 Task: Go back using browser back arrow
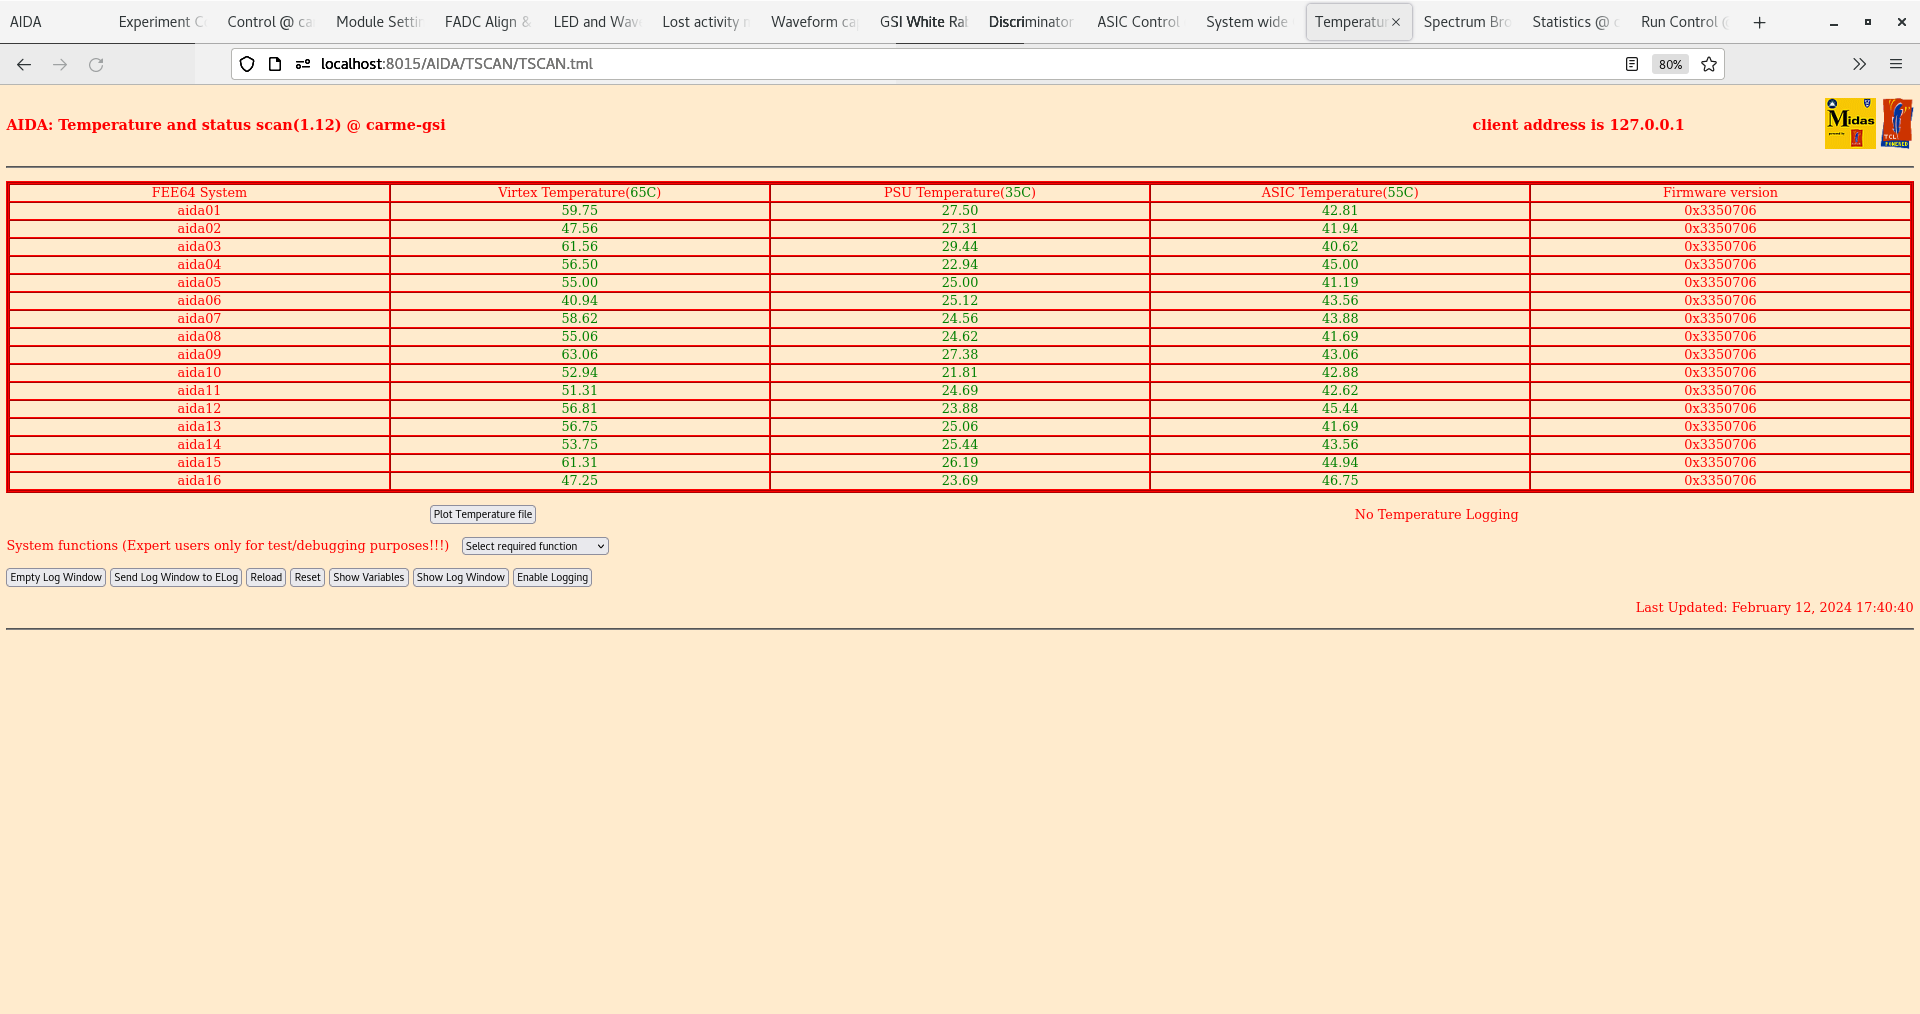tap(24, 64)
